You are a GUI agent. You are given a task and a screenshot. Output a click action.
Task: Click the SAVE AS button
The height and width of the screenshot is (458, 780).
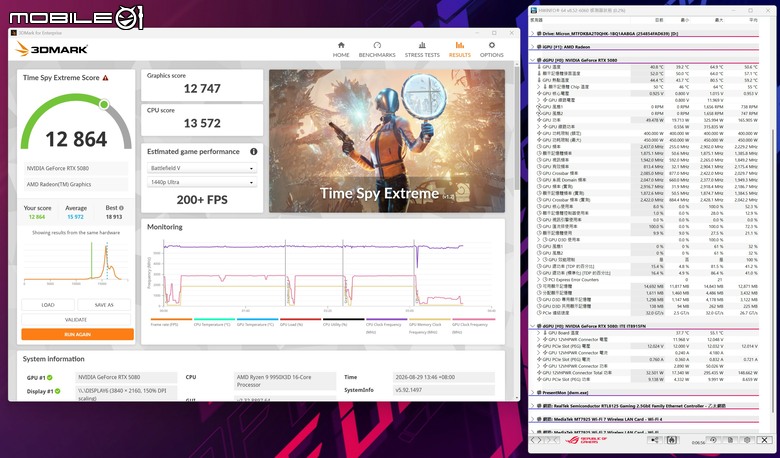(x=103, y=305)
